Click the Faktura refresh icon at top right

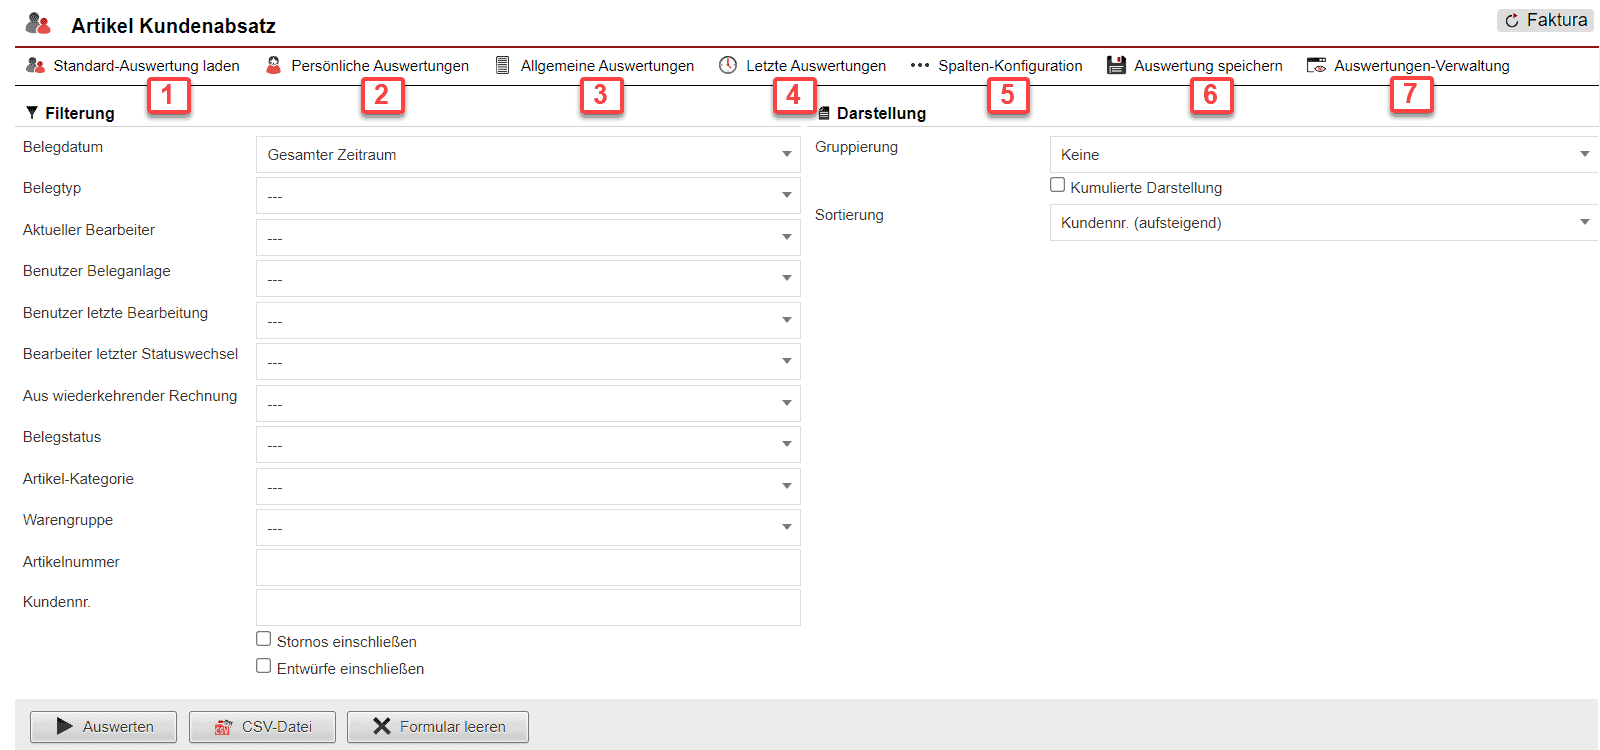point(1512,21)
